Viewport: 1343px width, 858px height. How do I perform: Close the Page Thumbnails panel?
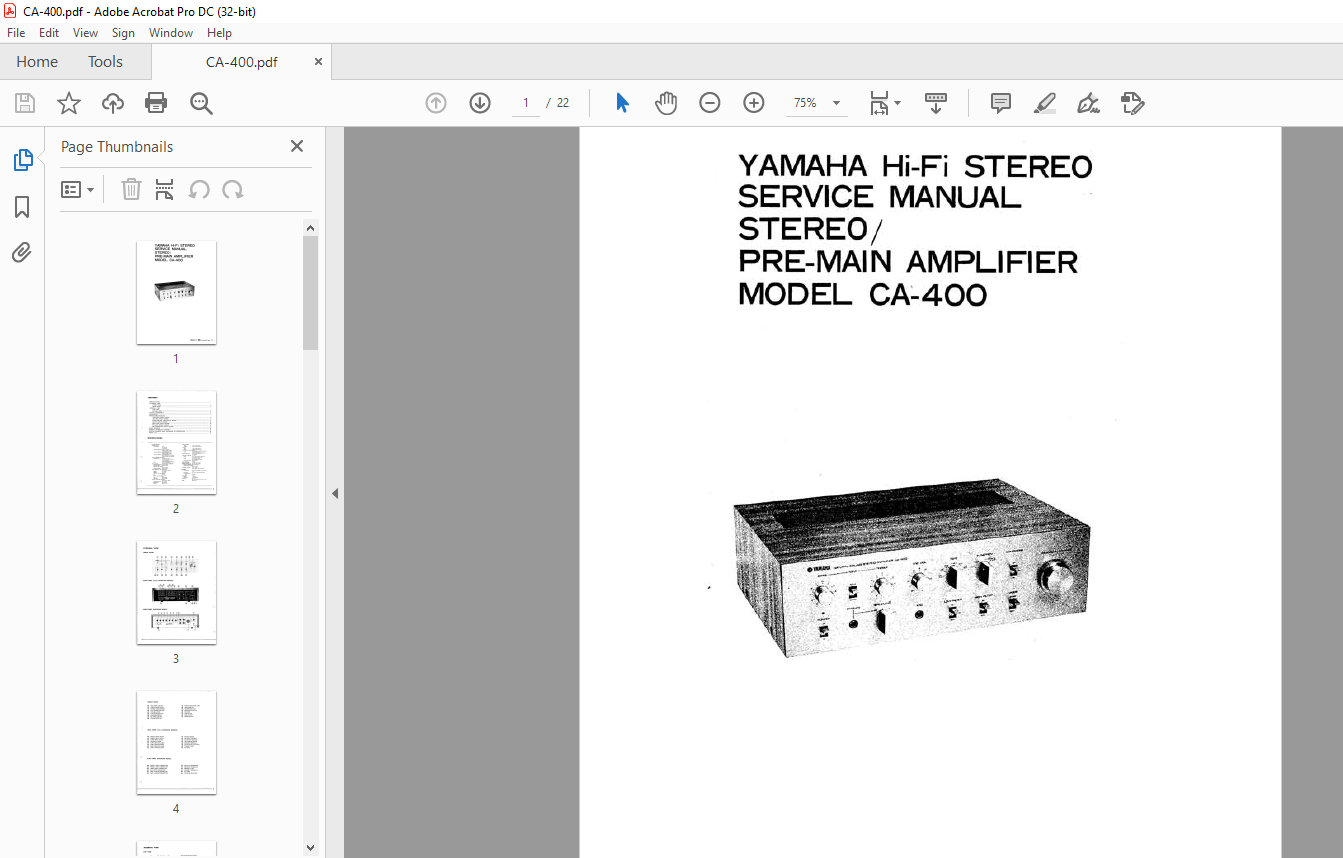[x=297, y=146]
